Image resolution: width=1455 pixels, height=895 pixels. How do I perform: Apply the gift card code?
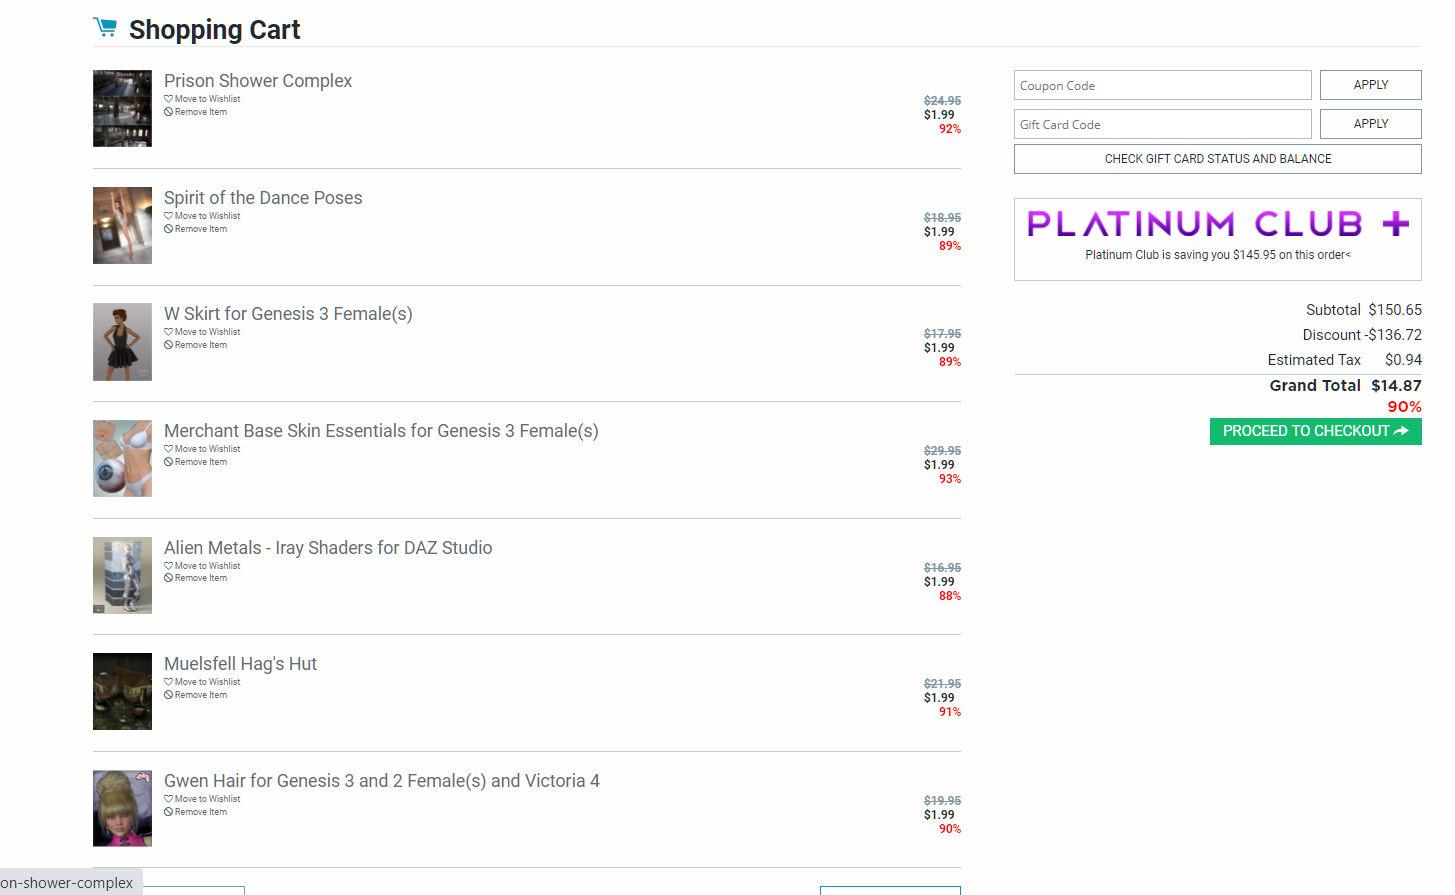pos(1370,124)
